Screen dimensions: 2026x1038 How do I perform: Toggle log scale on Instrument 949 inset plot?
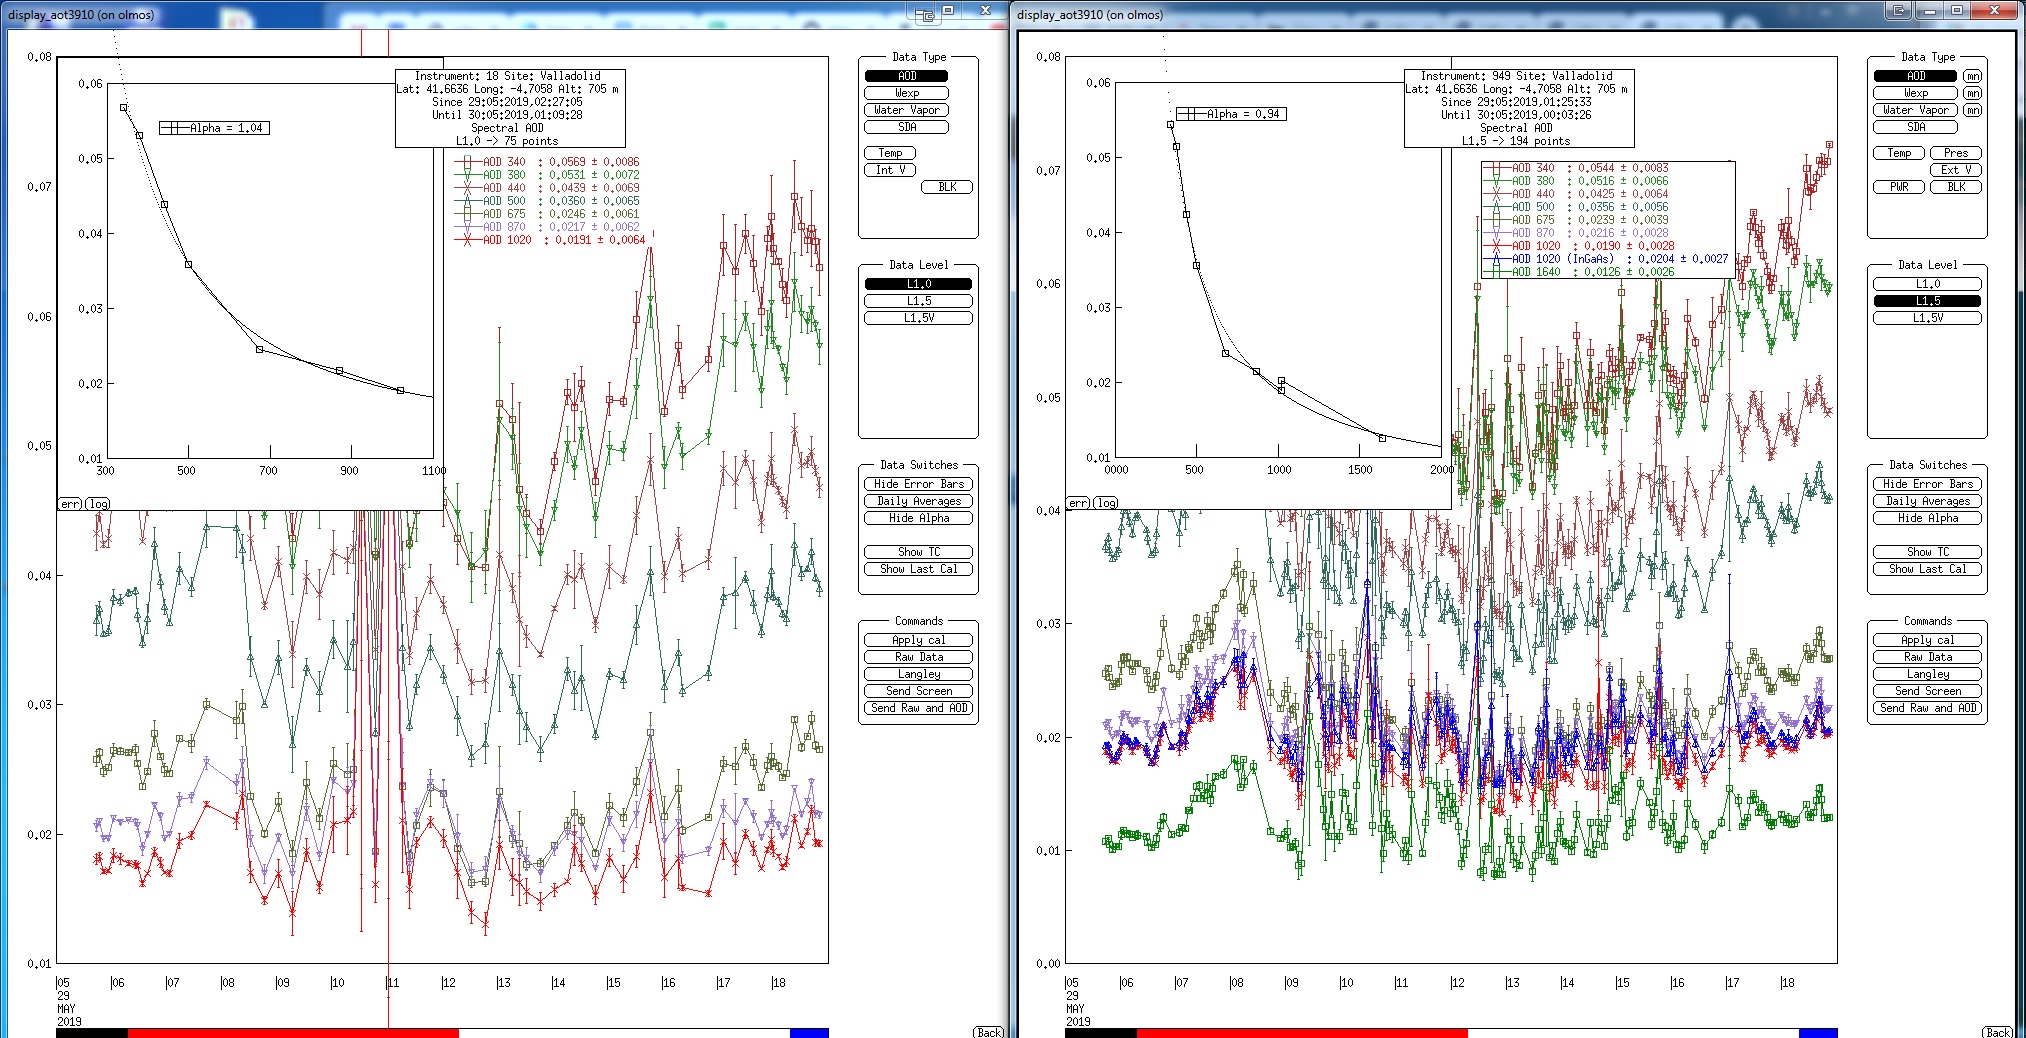(1106, 503)
